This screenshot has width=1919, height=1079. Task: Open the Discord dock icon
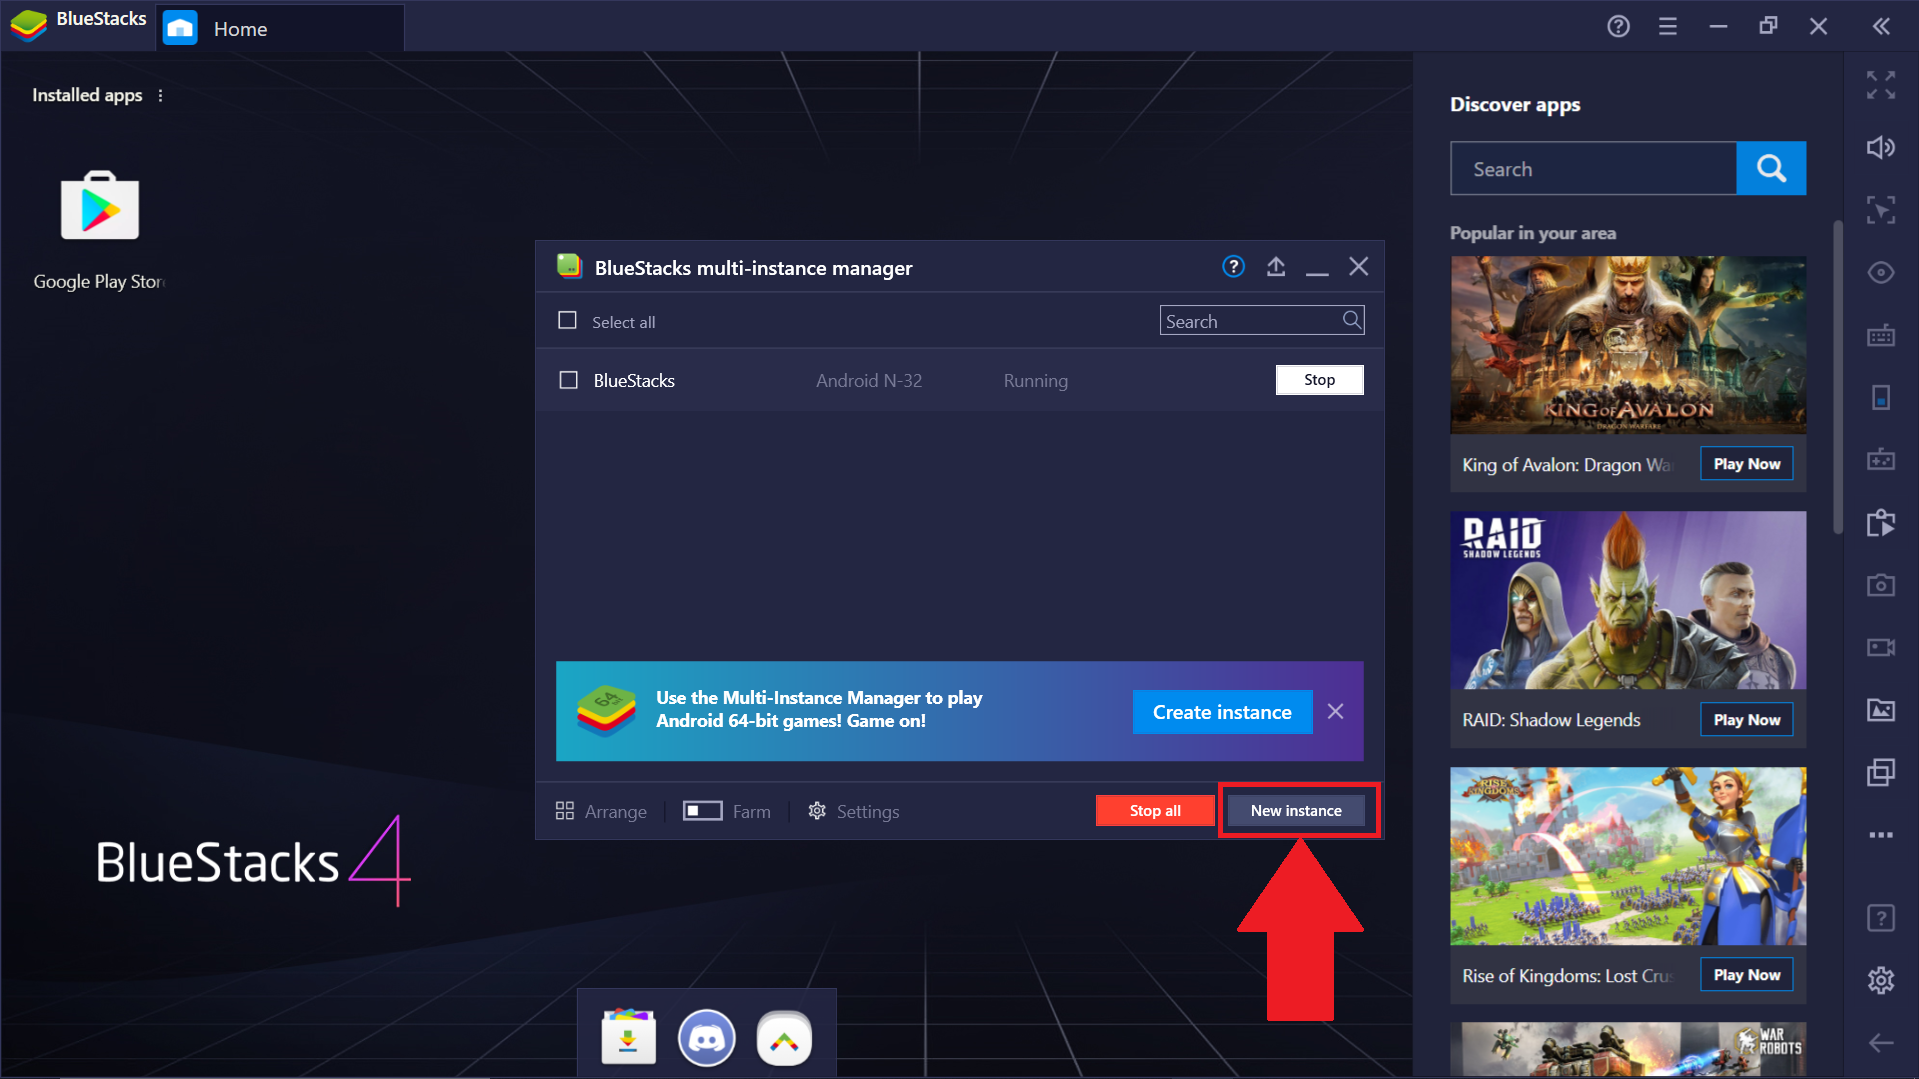pos(706,1038)
